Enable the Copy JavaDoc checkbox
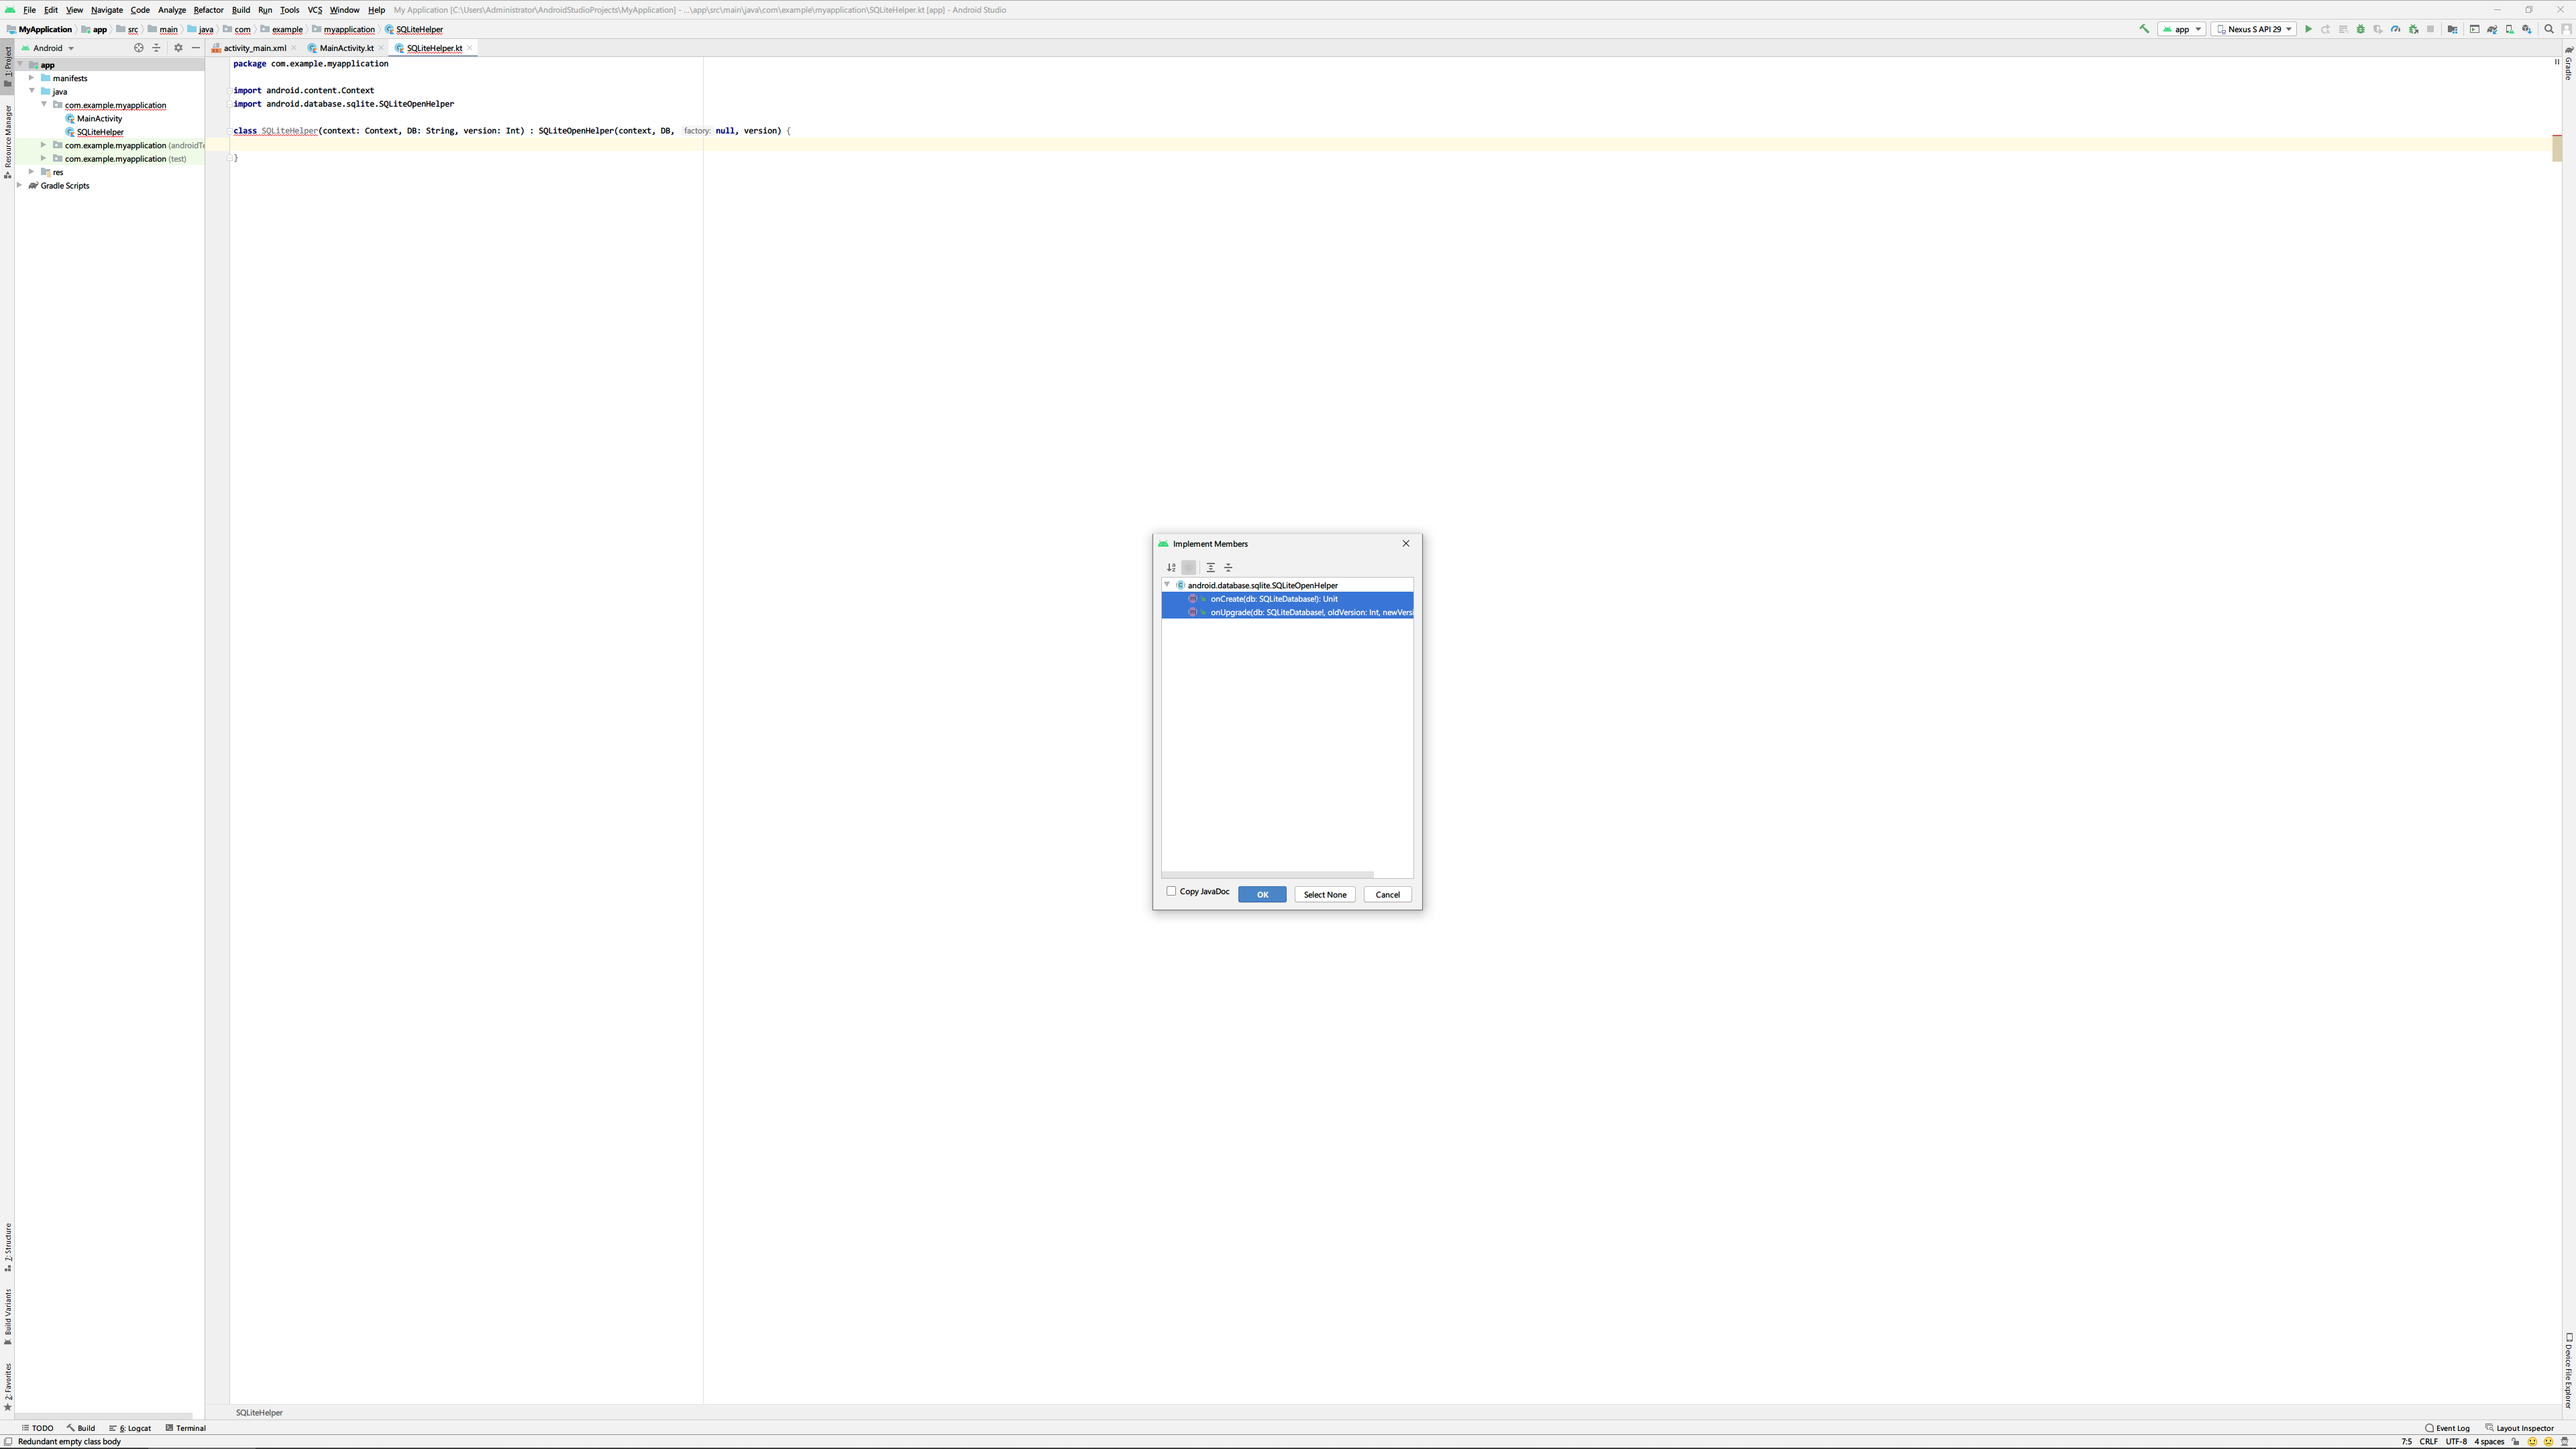This screenshot has height=1449, width=2576. pos(1171,891)
